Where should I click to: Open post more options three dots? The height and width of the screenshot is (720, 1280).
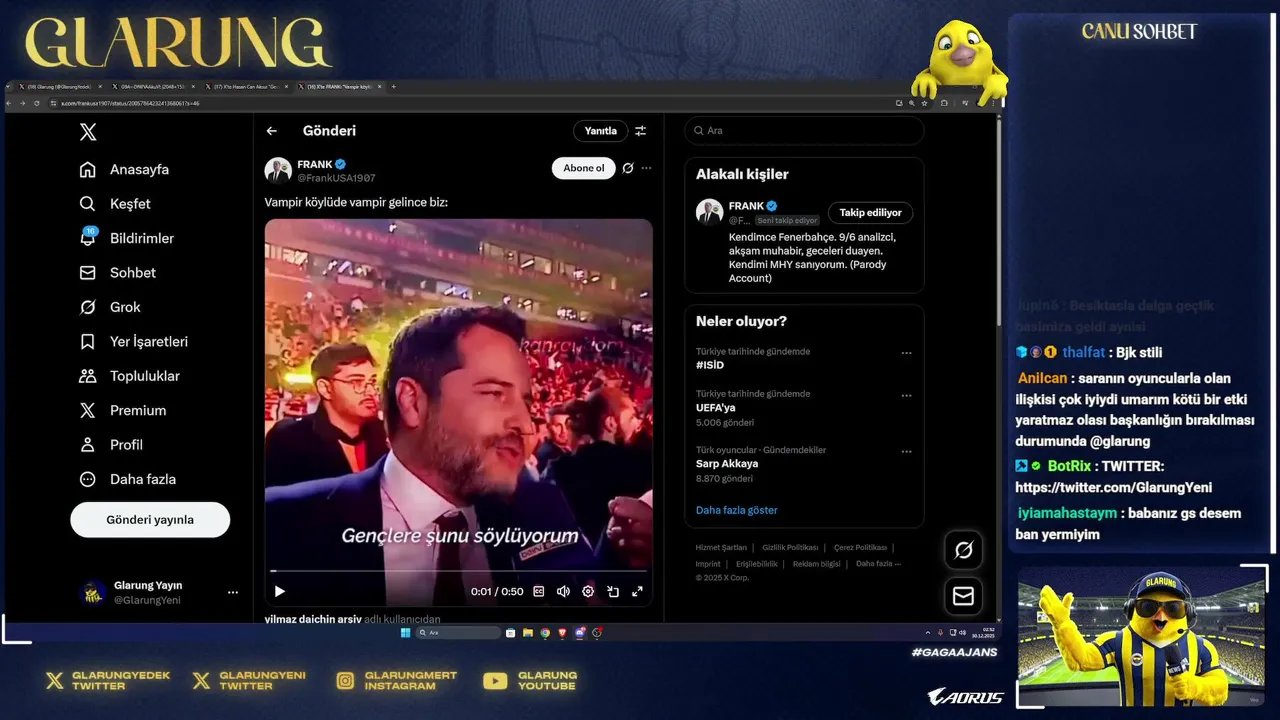(x=646, y=168)
